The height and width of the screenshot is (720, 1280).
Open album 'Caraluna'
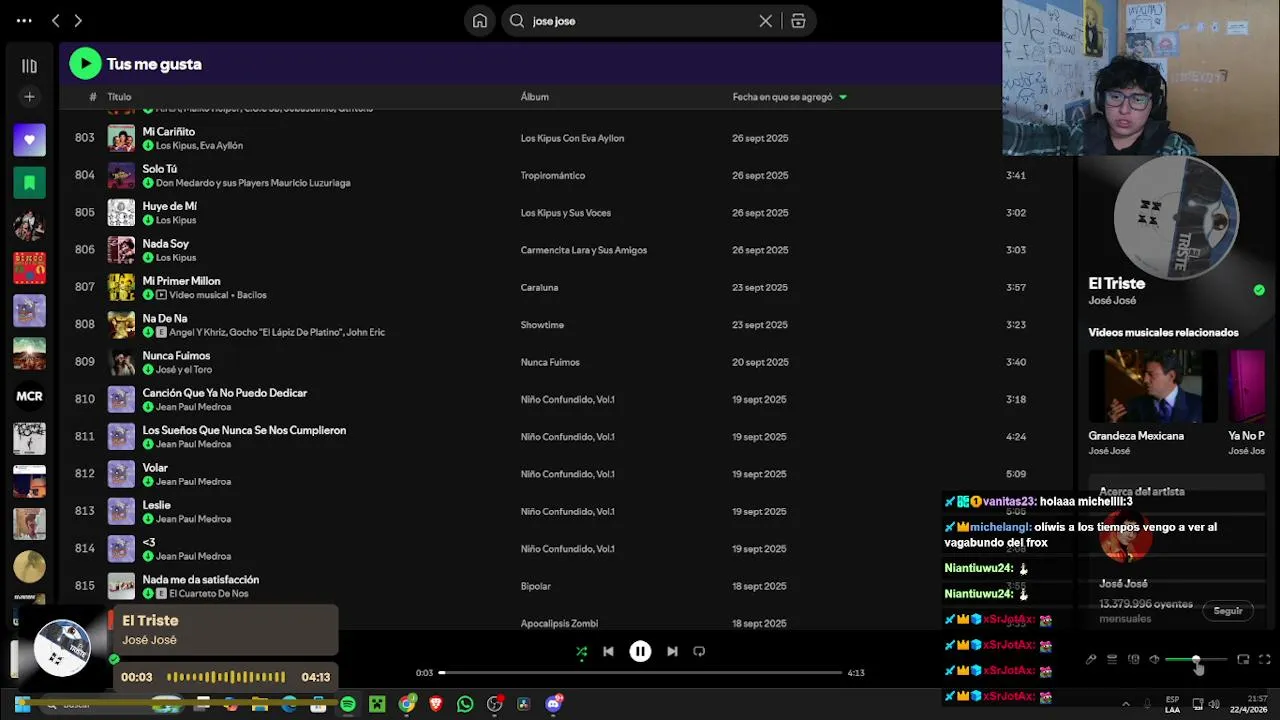click(x=539, y=287)
